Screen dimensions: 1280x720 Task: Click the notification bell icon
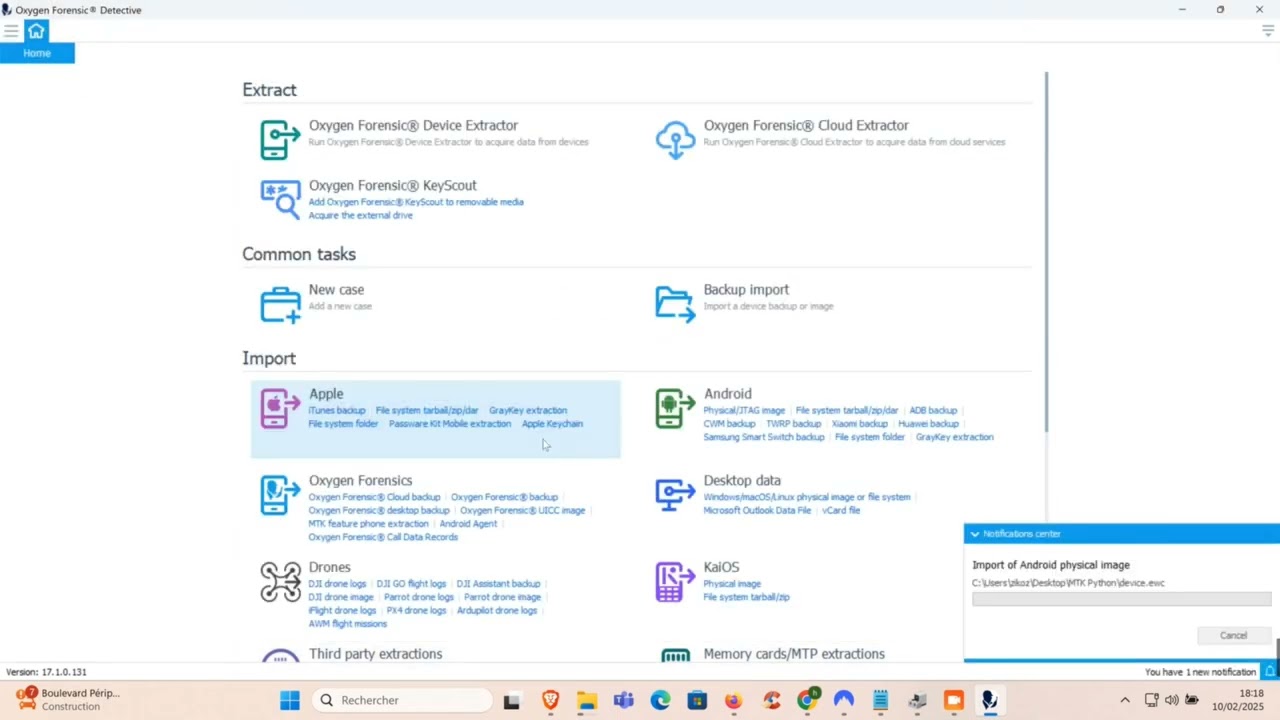(1270, 671)
